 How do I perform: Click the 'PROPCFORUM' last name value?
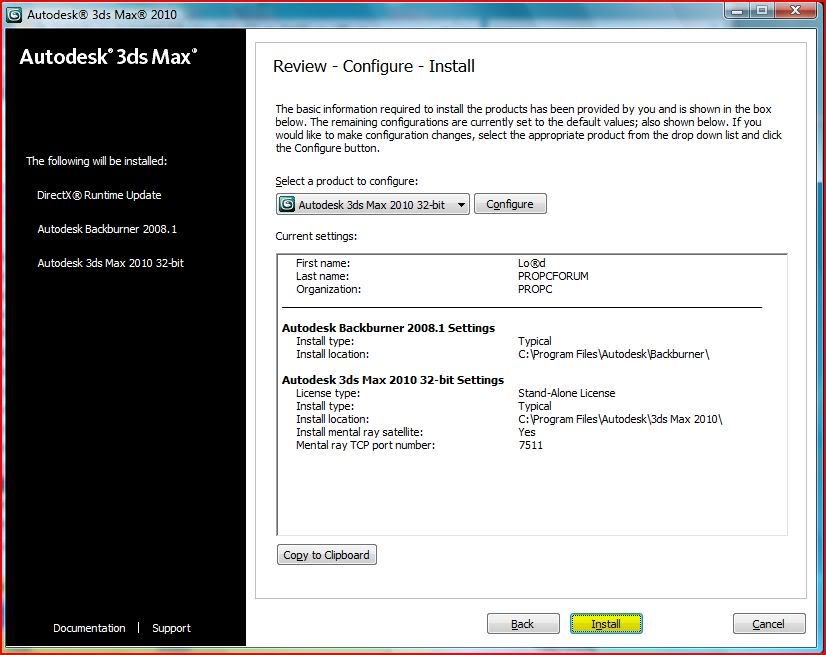click(553, 276)
